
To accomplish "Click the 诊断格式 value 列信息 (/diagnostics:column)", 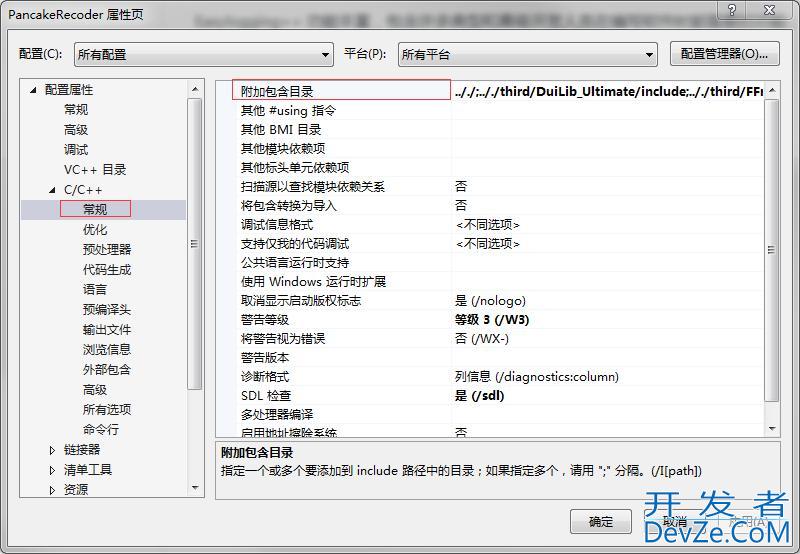I will pyautogui.click(x=537, y=376).
